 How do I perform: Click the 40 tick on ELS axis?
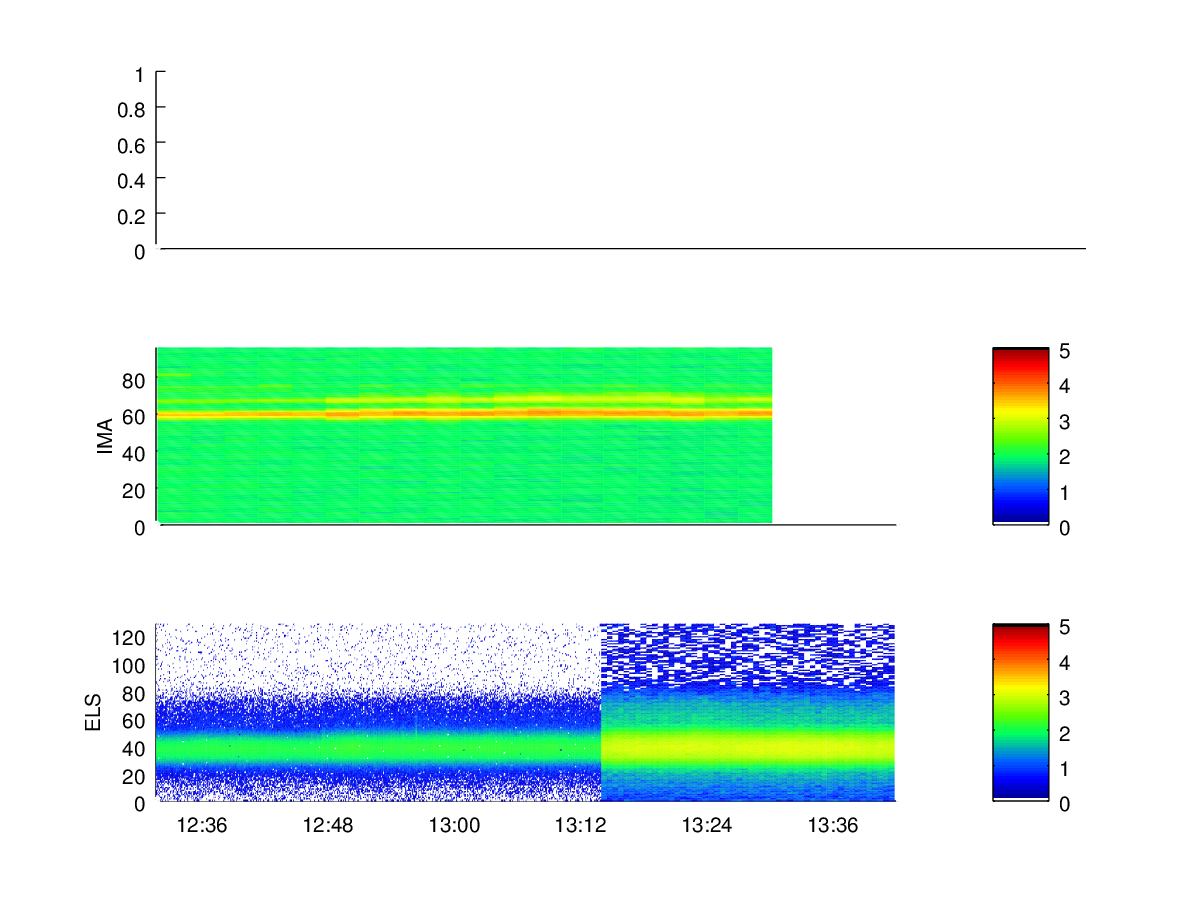coord(136,748)
